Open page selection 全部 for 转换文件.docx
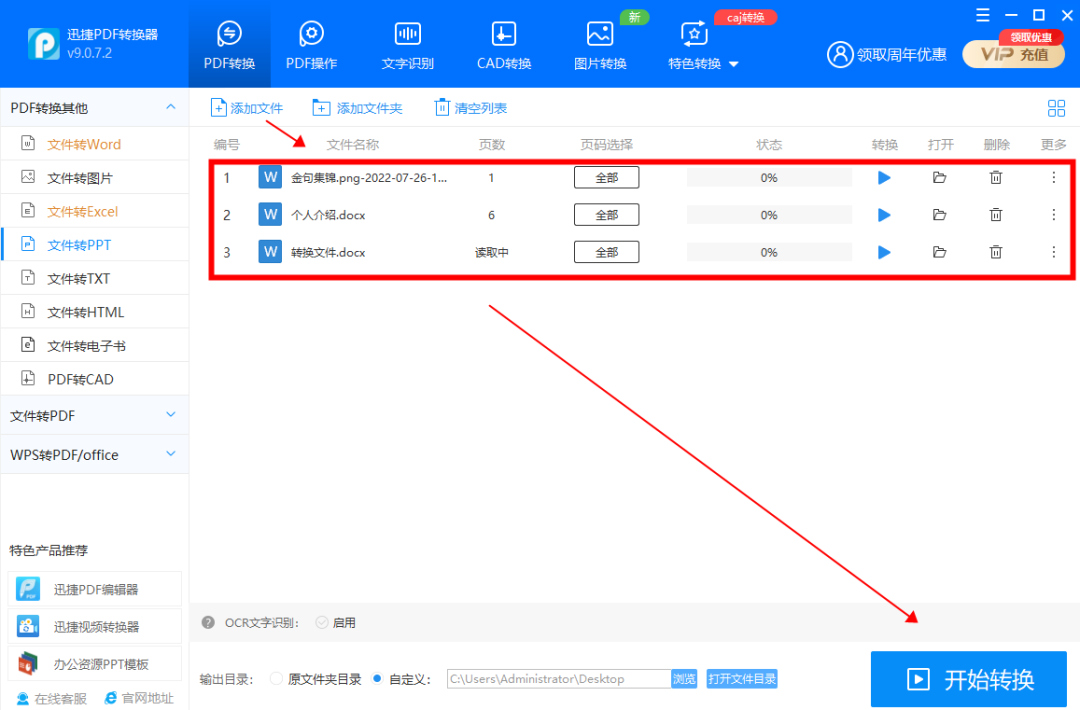Image resolution: width=1080 pixels, height=710 pixels. [606, 252]
